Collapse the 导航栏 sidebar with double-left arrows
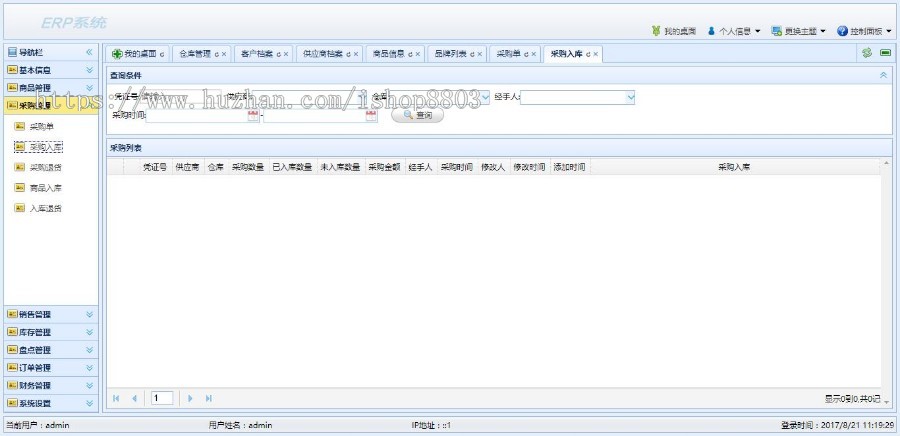The image size is (900, 436). pos(89,52)
